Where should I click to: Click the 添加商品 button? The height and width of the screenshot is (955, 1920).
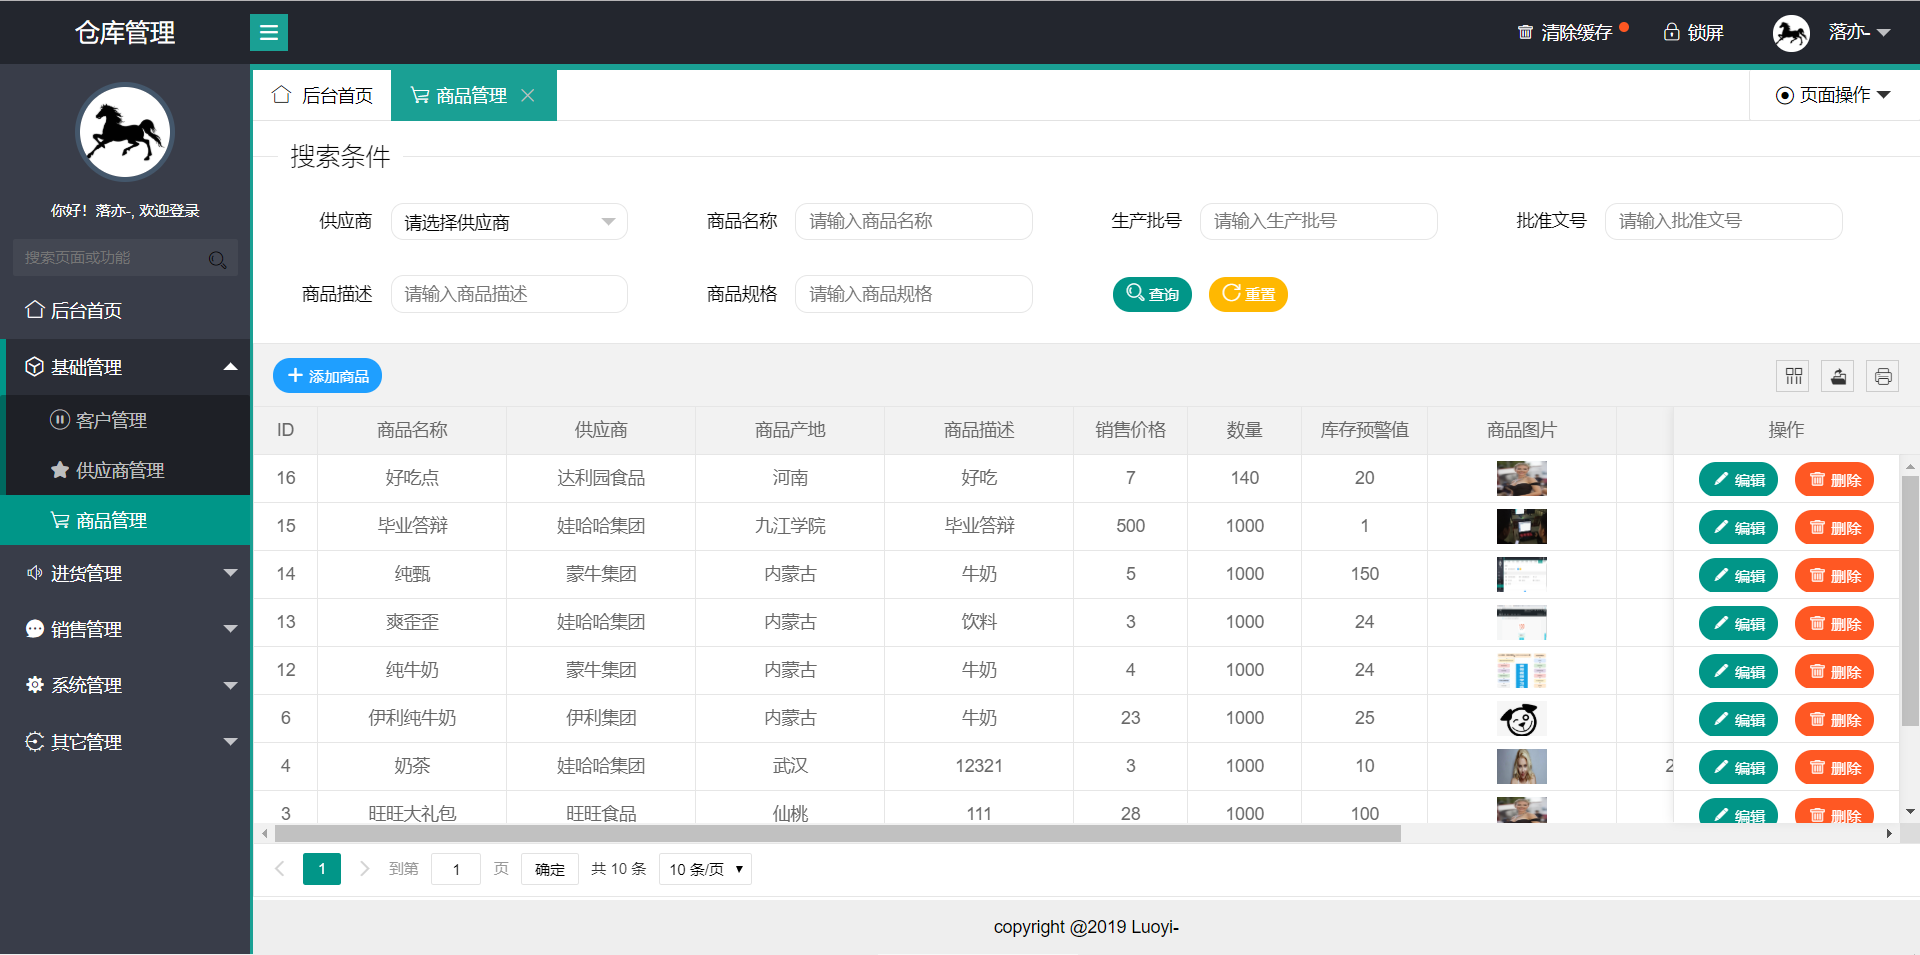pyautogui.click(x=327, y=376)
